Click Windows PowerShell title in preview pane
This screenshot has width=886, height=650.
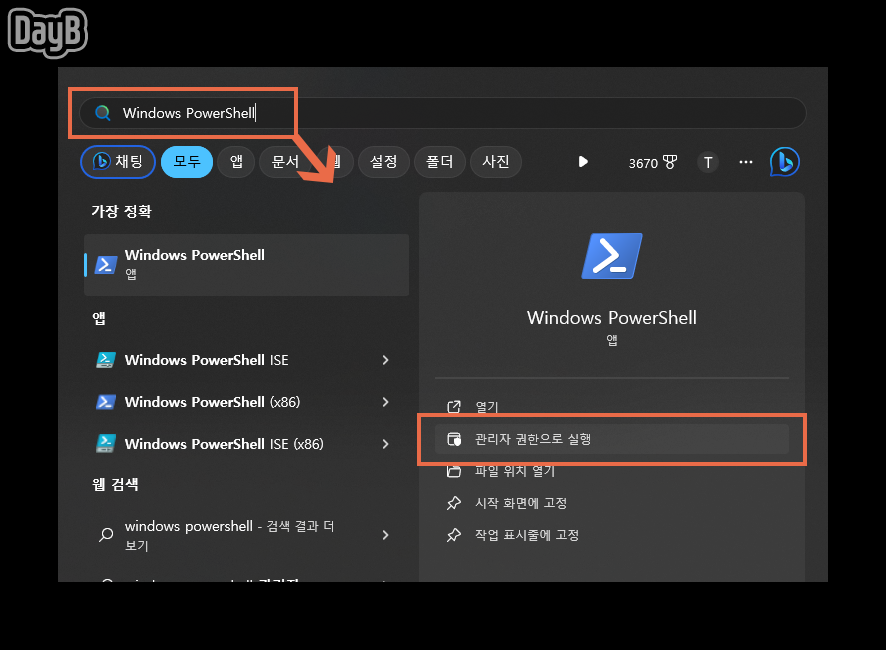(612, 318)
